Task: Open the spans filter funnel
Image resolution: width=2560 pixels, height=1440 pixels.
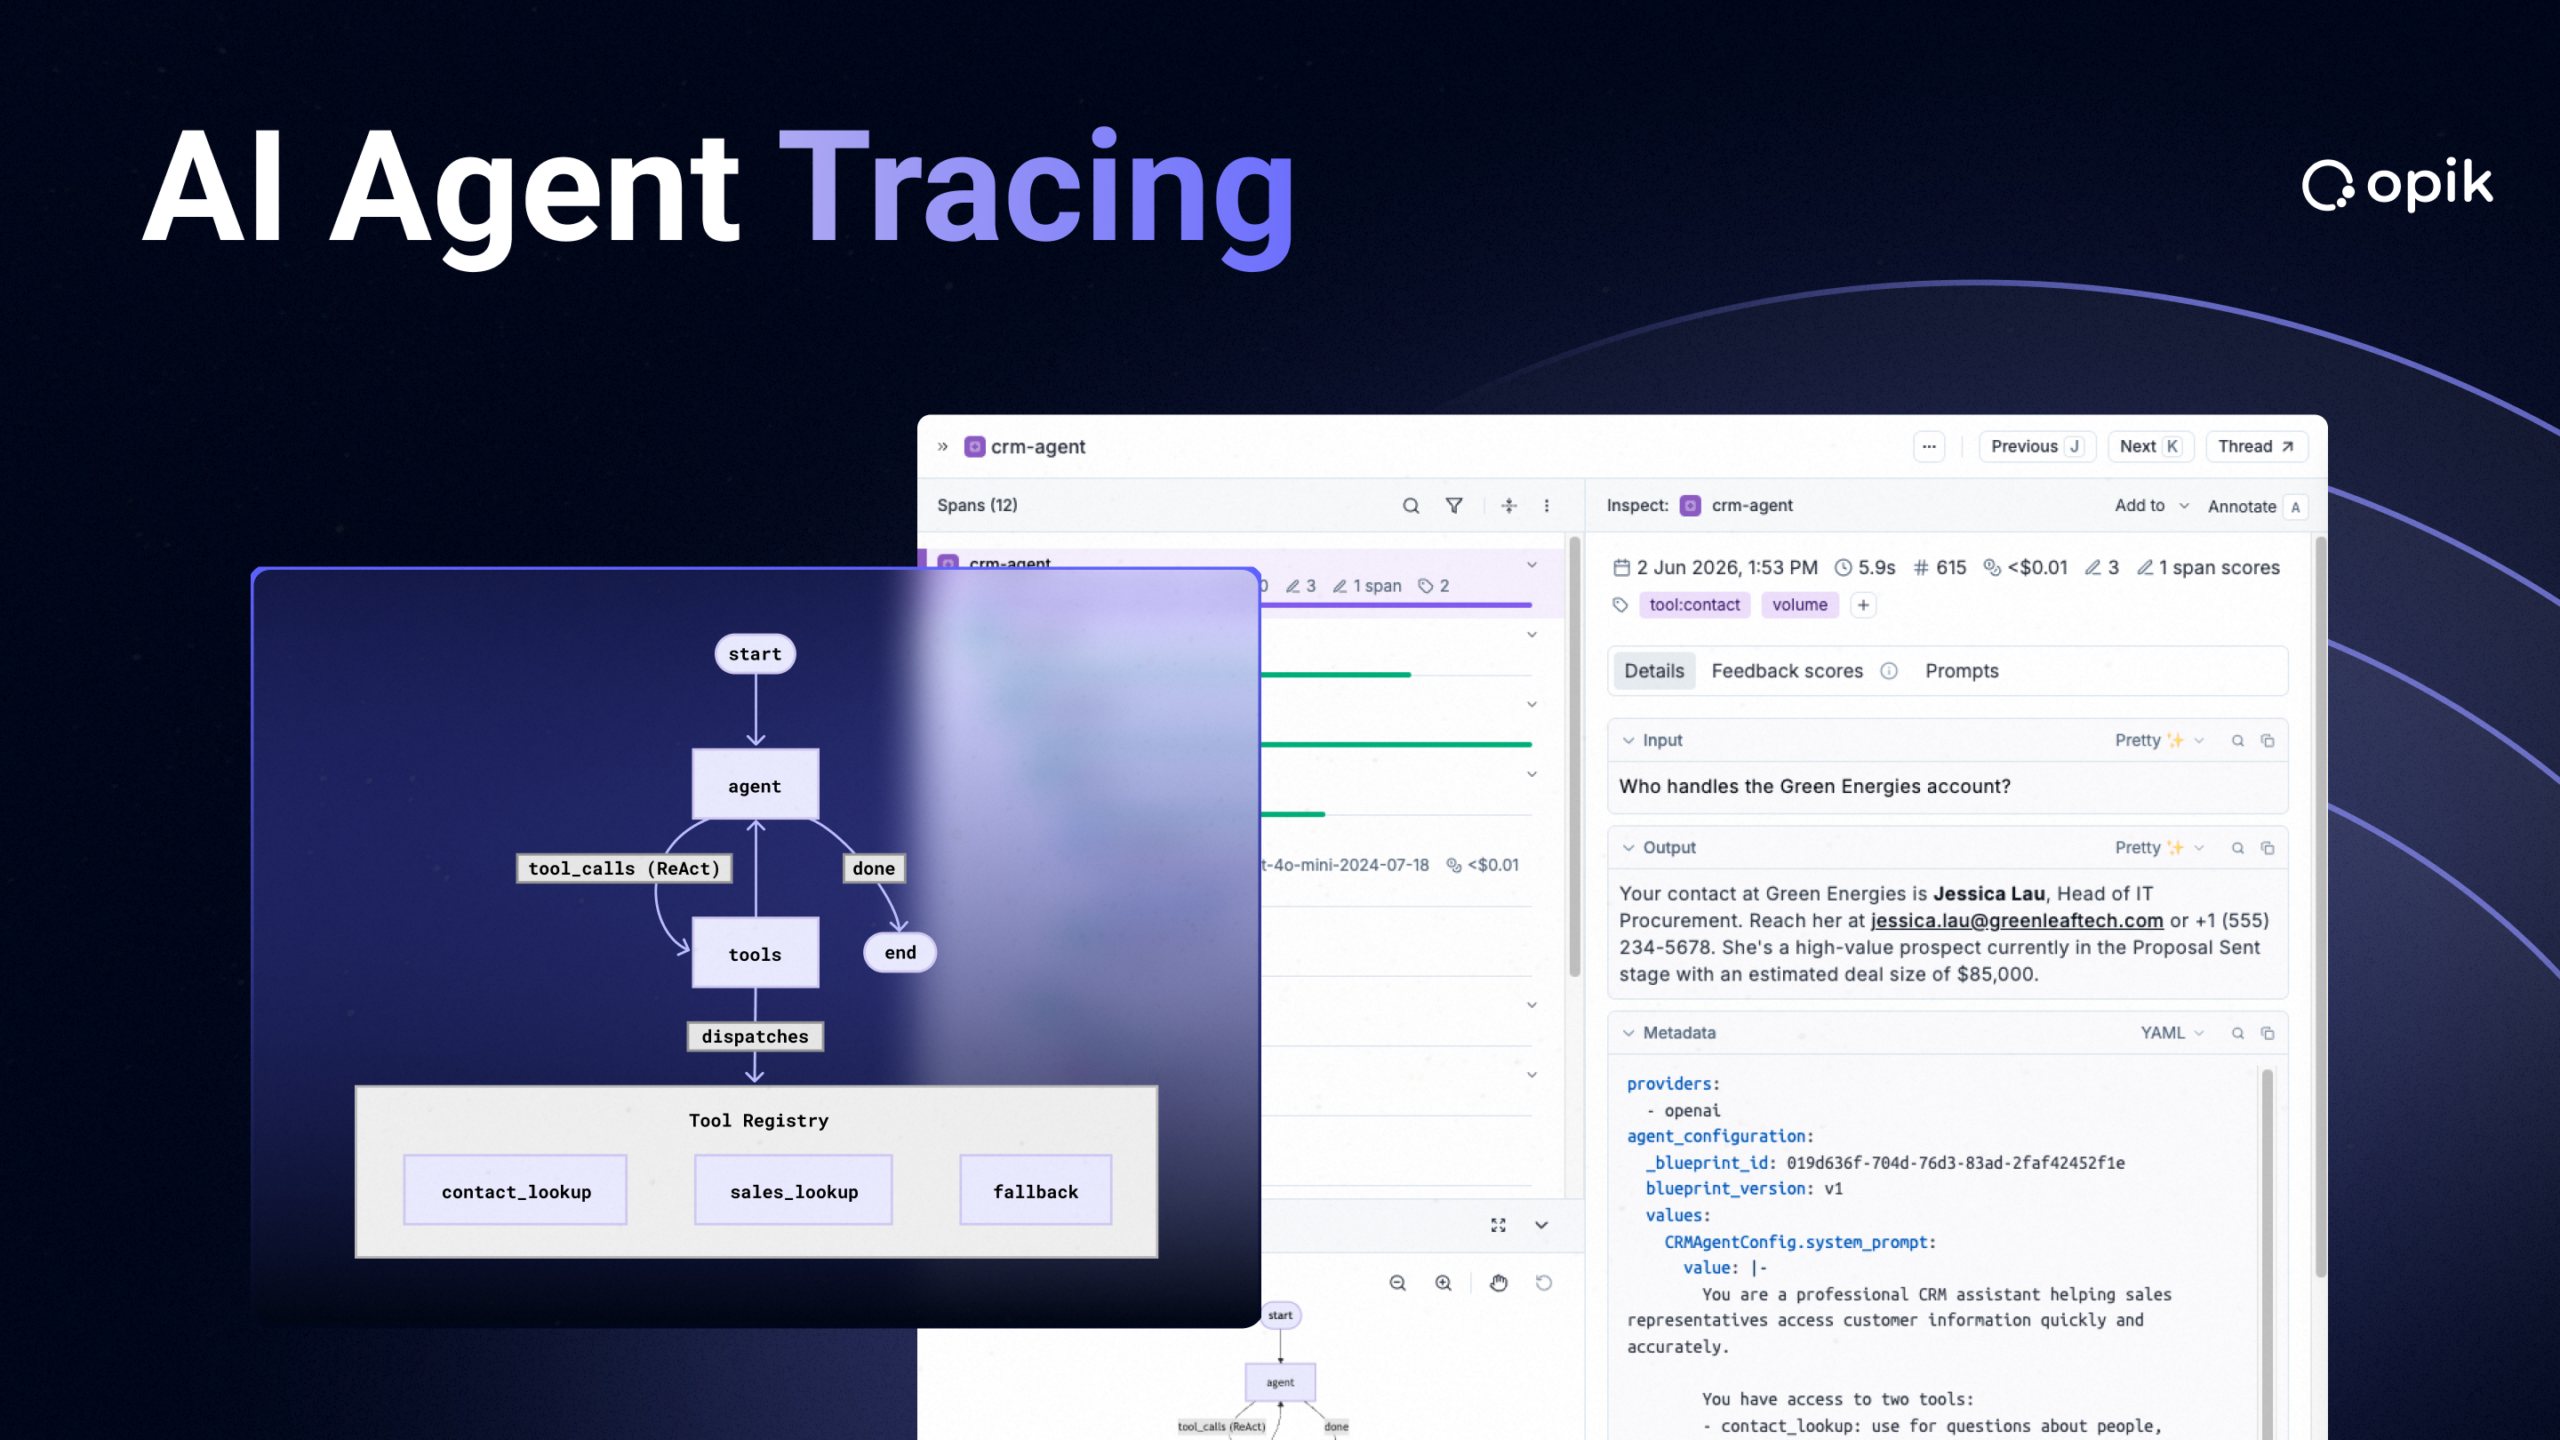Action: pos(1454,506)
